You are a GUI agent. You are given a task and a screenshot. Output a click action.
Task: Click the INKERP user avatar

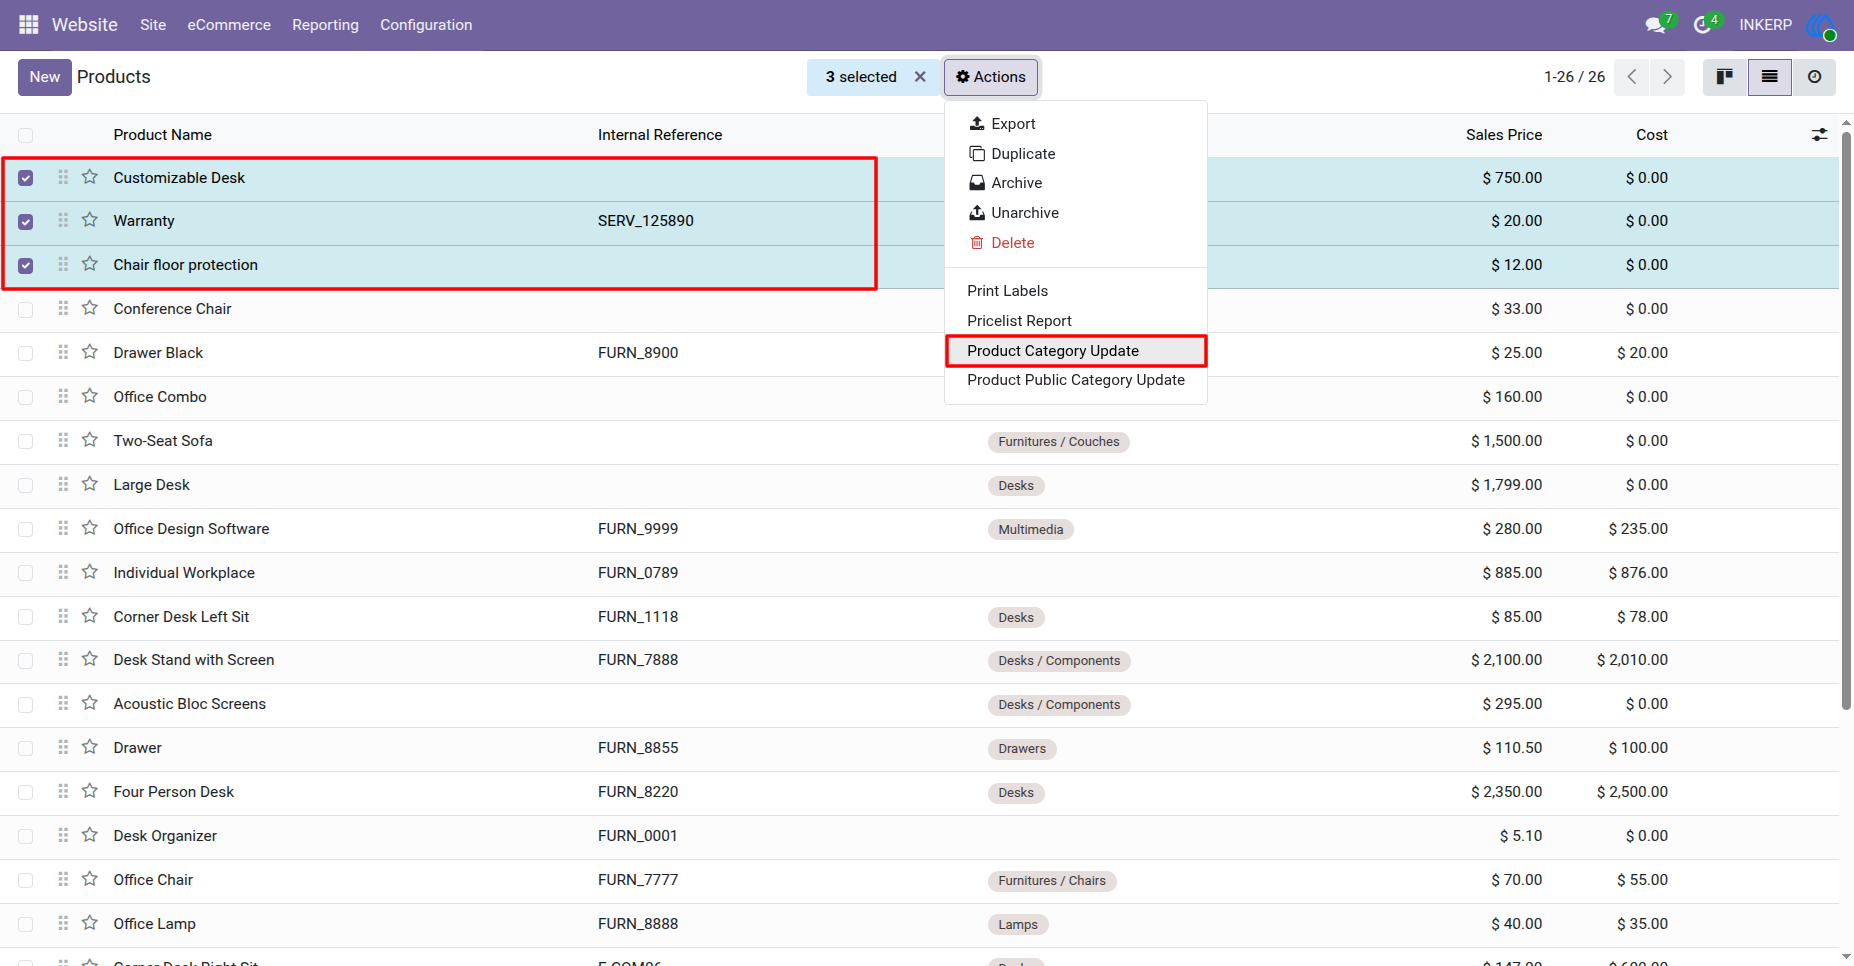tap(1821, 26)
